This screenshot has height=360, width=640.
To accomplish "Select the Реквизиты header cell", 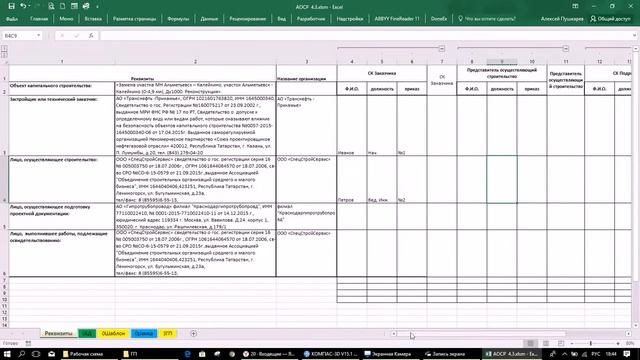I will 142,73.
